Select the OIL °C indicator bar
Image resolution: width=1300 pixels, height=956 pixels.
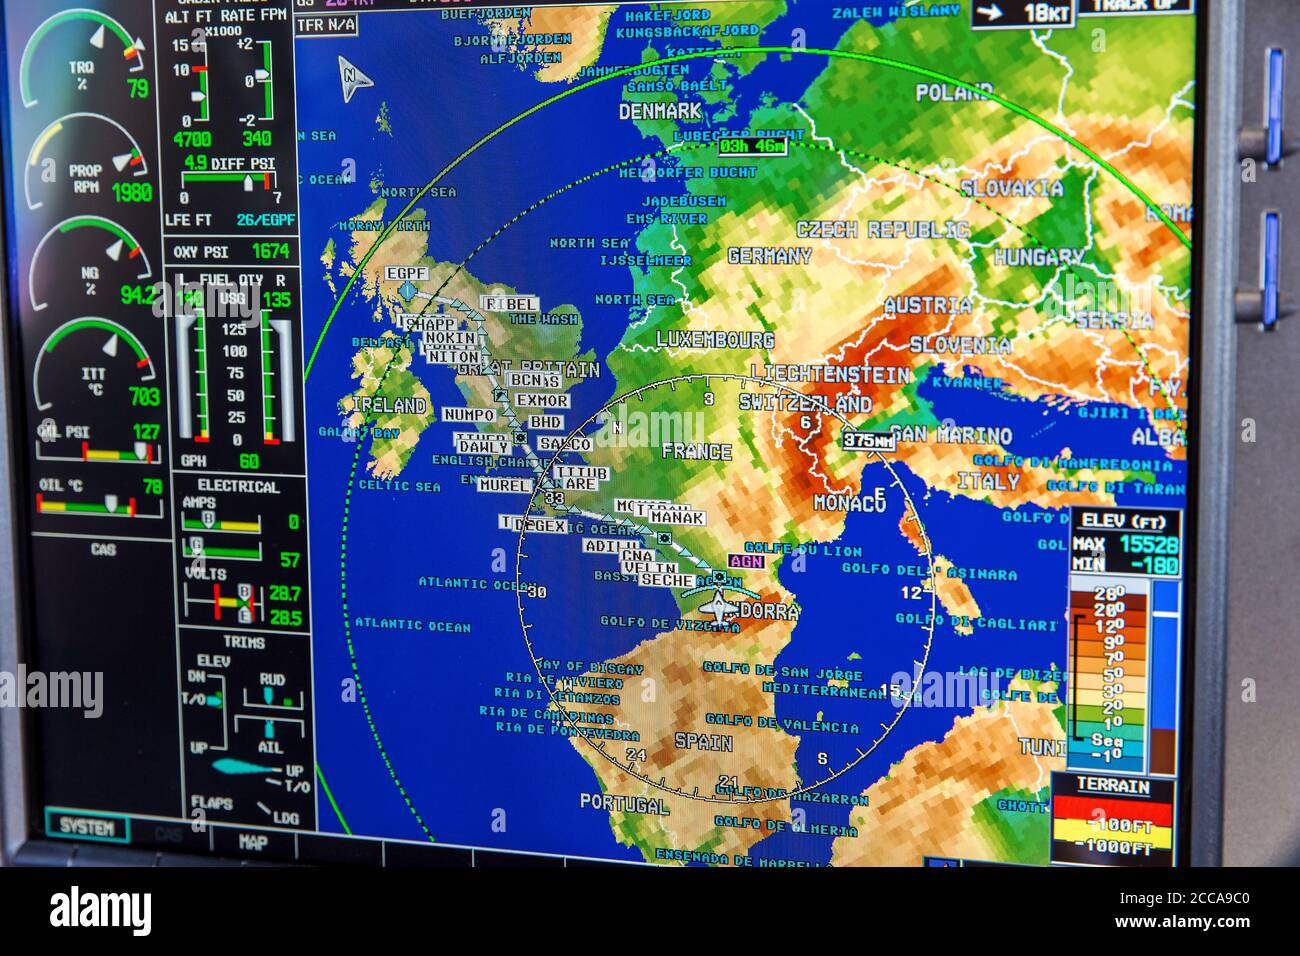100,505
